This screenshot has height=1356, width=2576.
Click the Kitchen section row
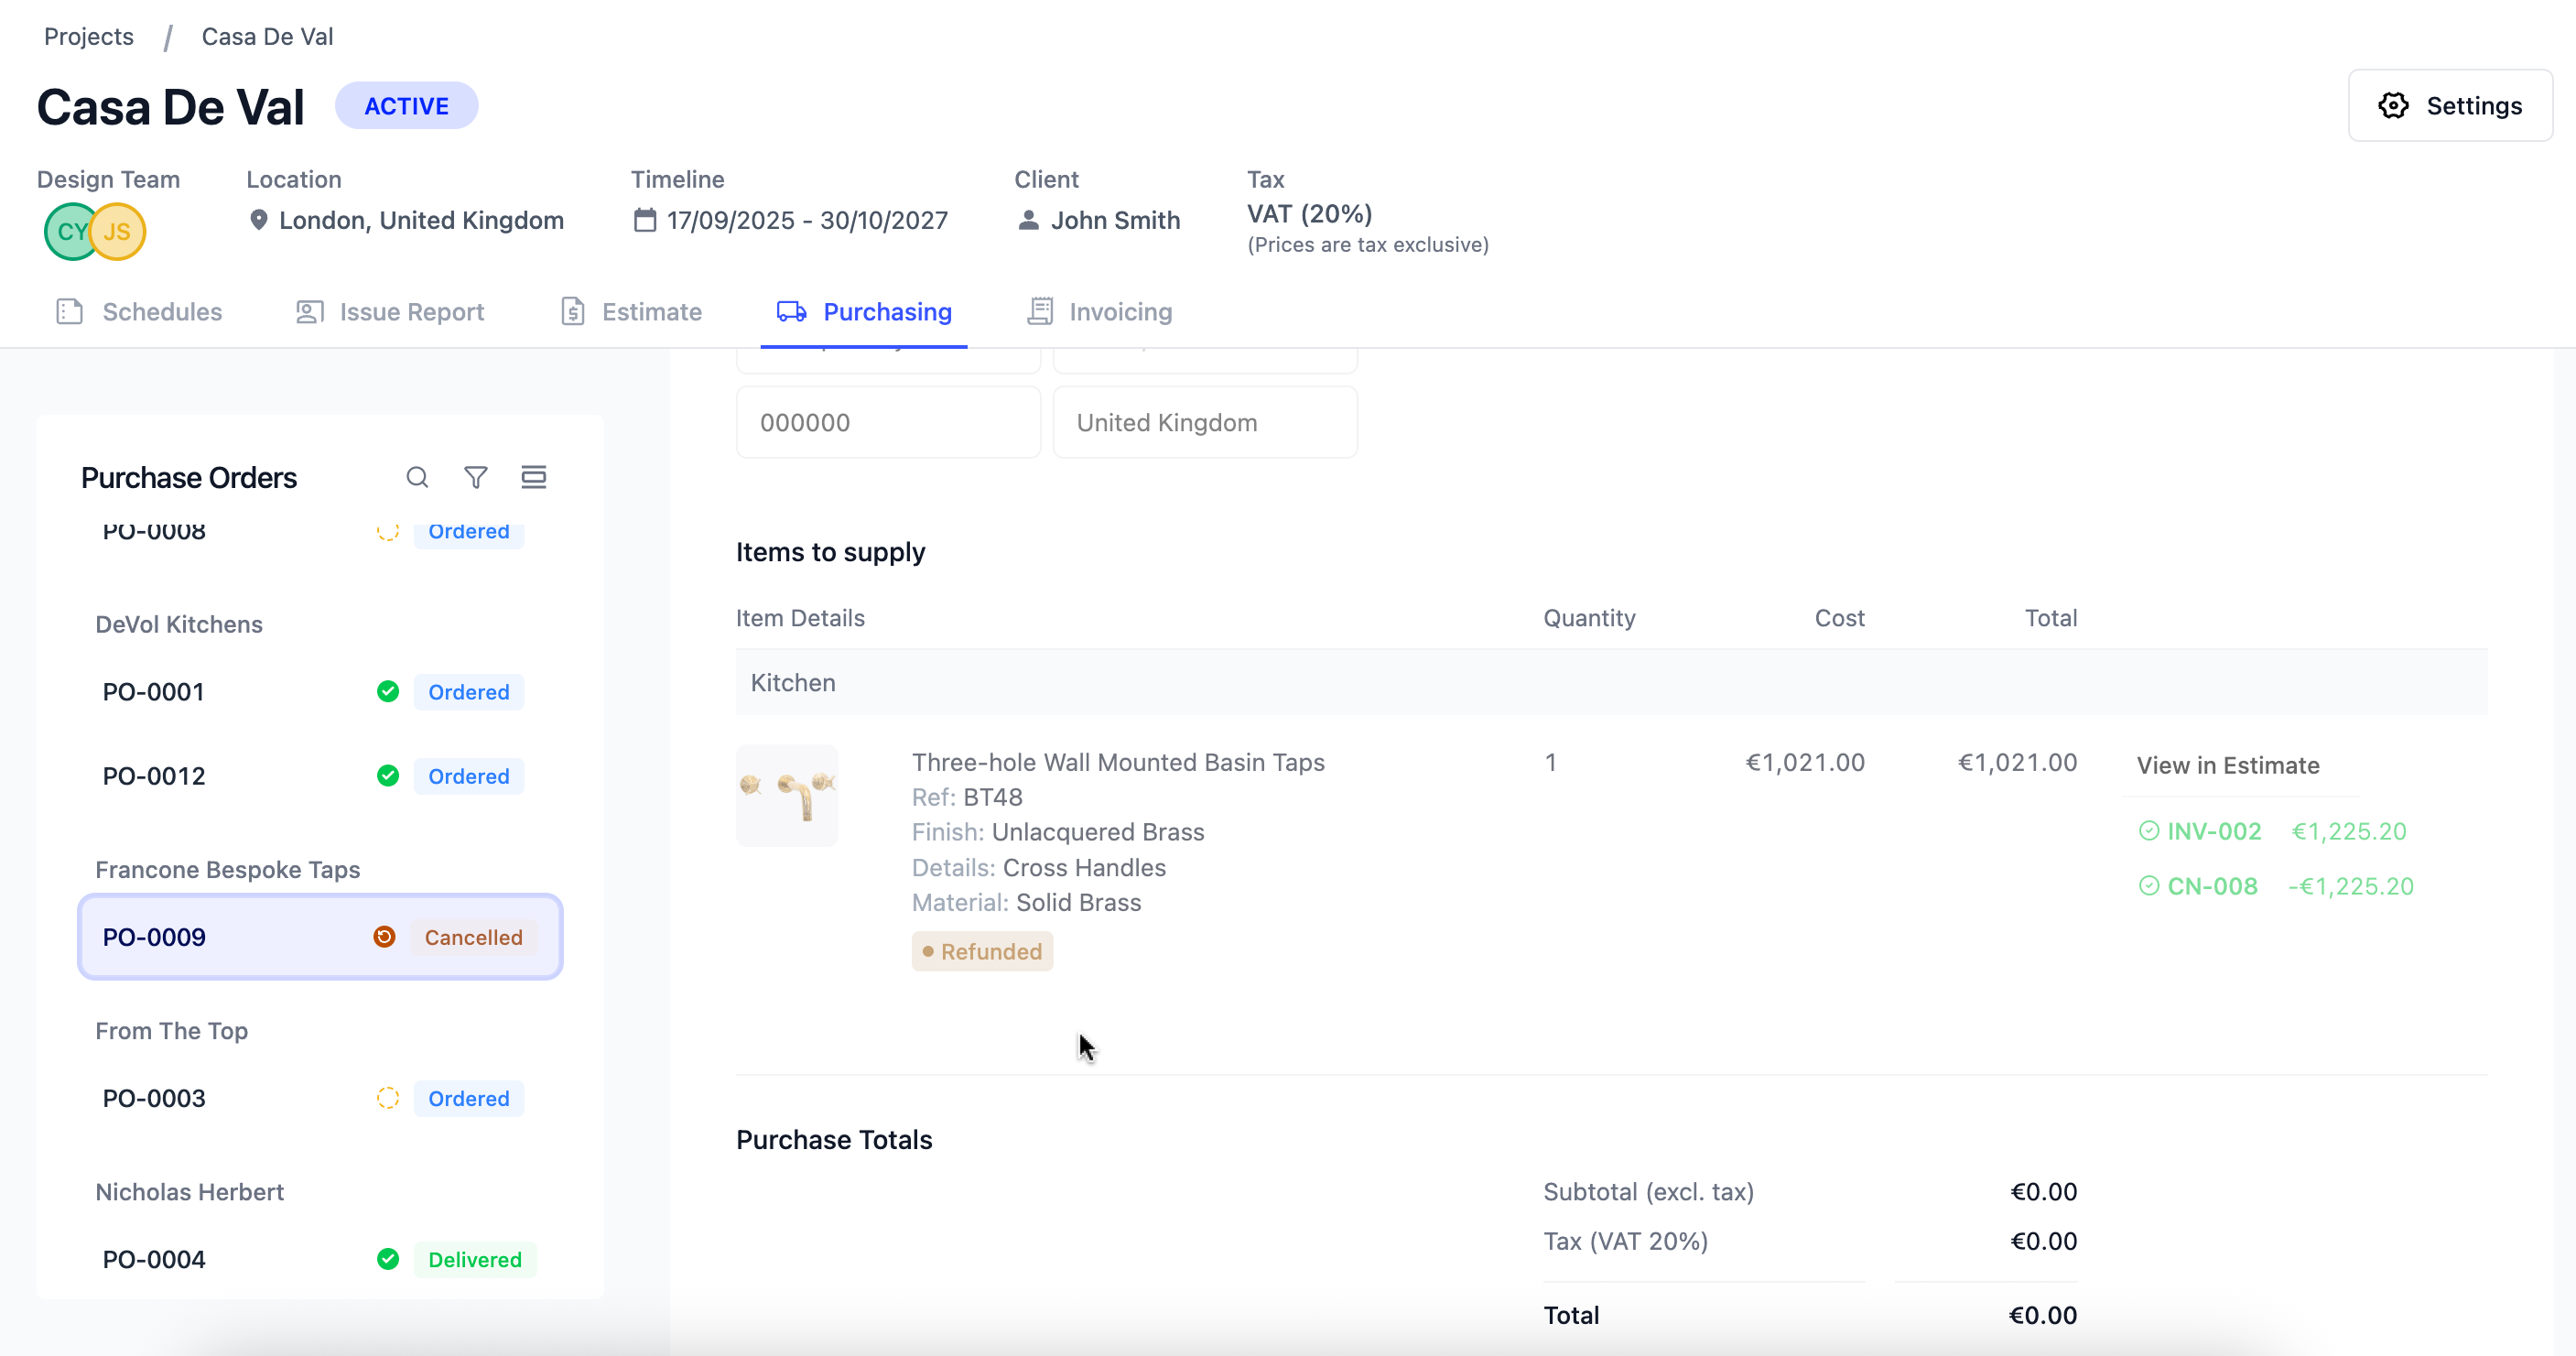(1611, 683)
